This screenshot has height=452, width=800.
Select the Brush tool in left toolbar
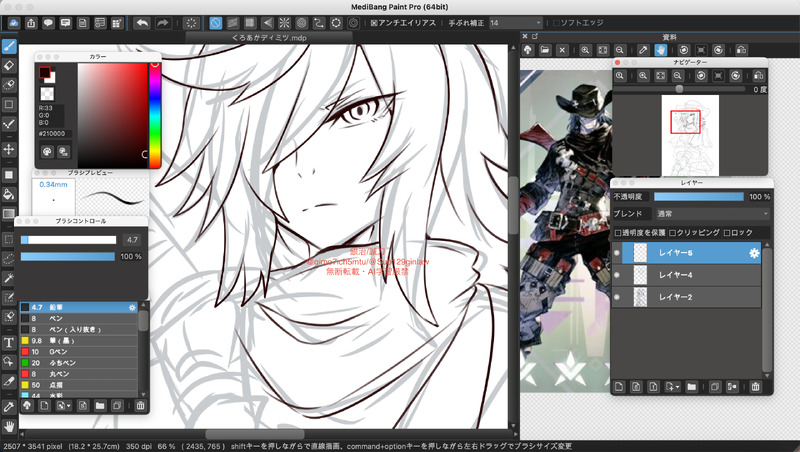tap(9, 47)
